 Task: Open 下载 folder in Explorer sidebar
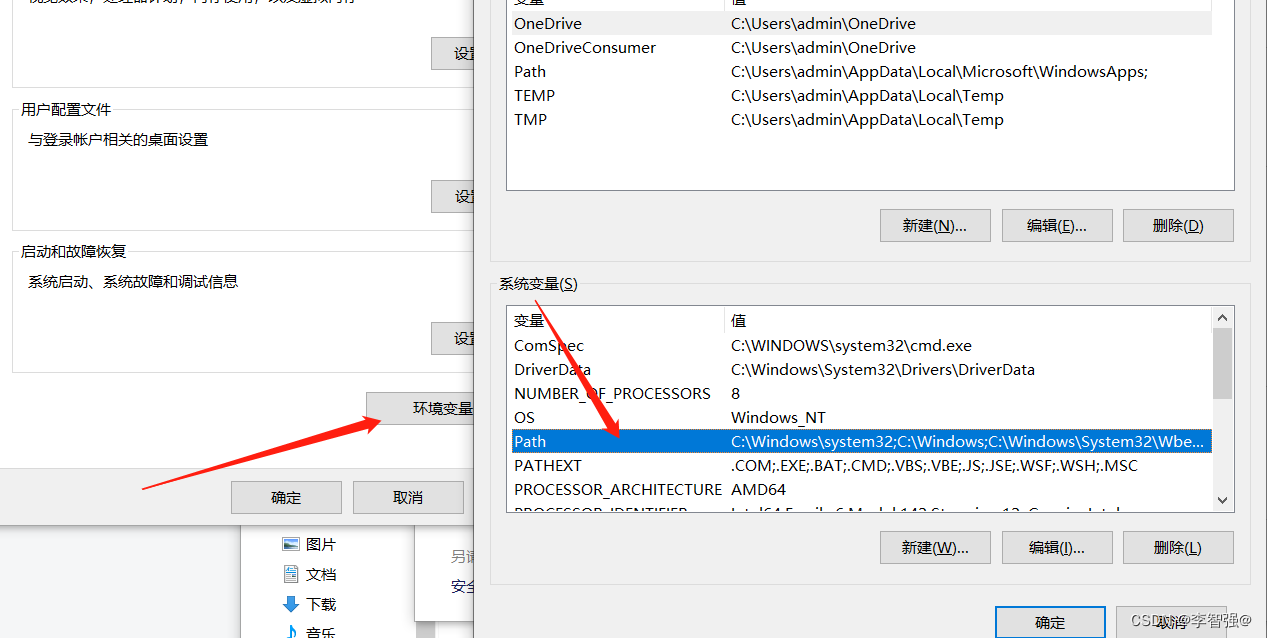309,604
